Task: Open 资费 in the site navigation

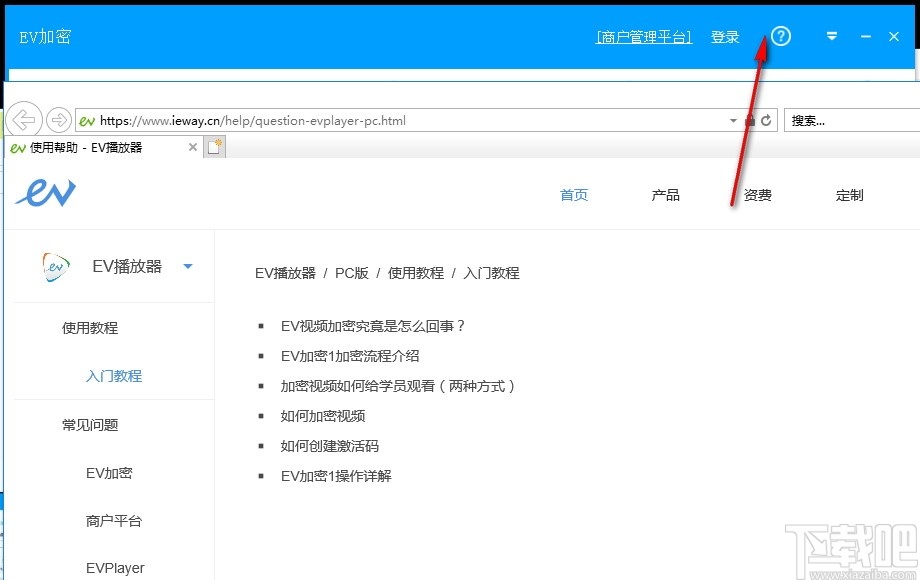Action: [x=758, y=195]
